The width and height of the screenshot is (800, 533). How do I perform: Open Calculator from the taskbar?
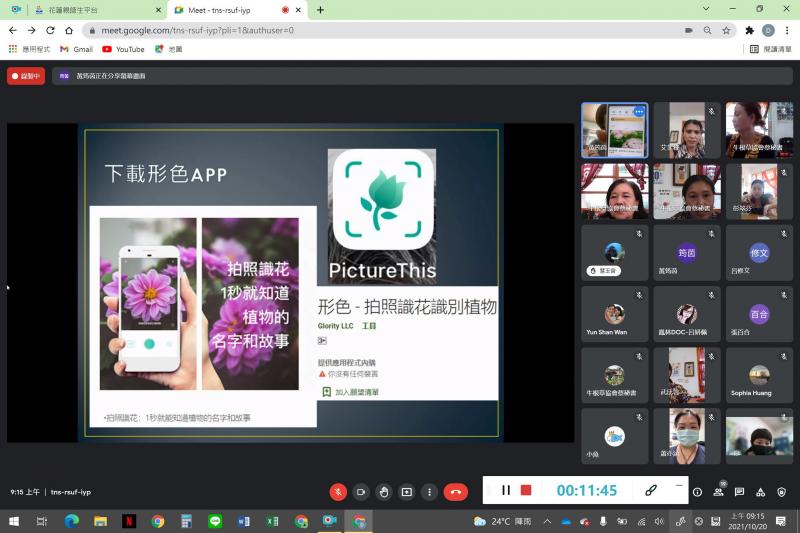point(186,521)
